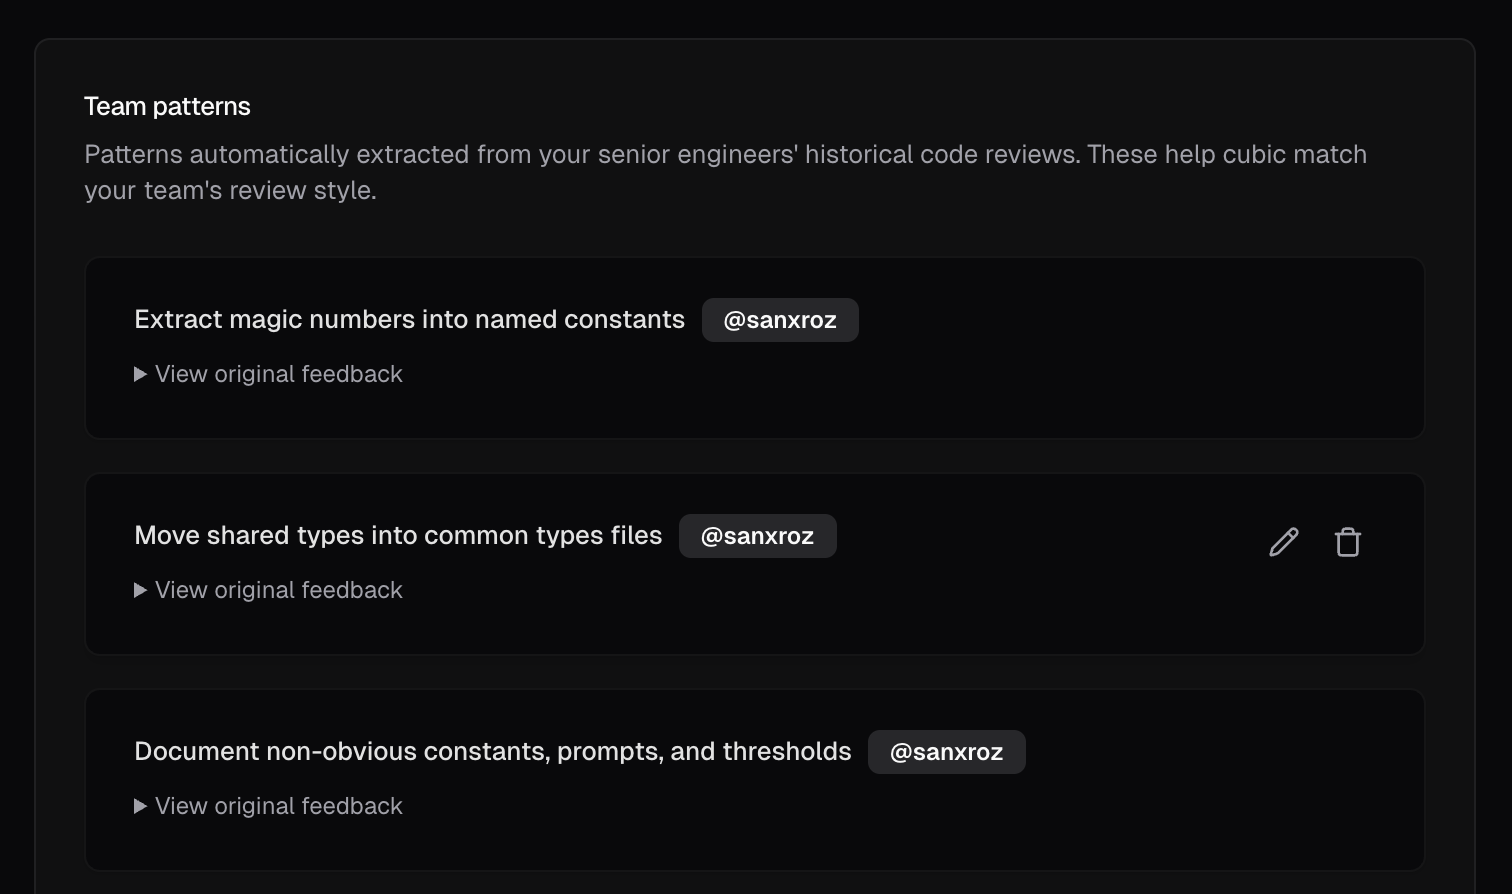This screenshot has height=894, width=1512.
Task: Select @sanxroz tag beside 'Move shared types'
Action: click(x=757, y=535)
